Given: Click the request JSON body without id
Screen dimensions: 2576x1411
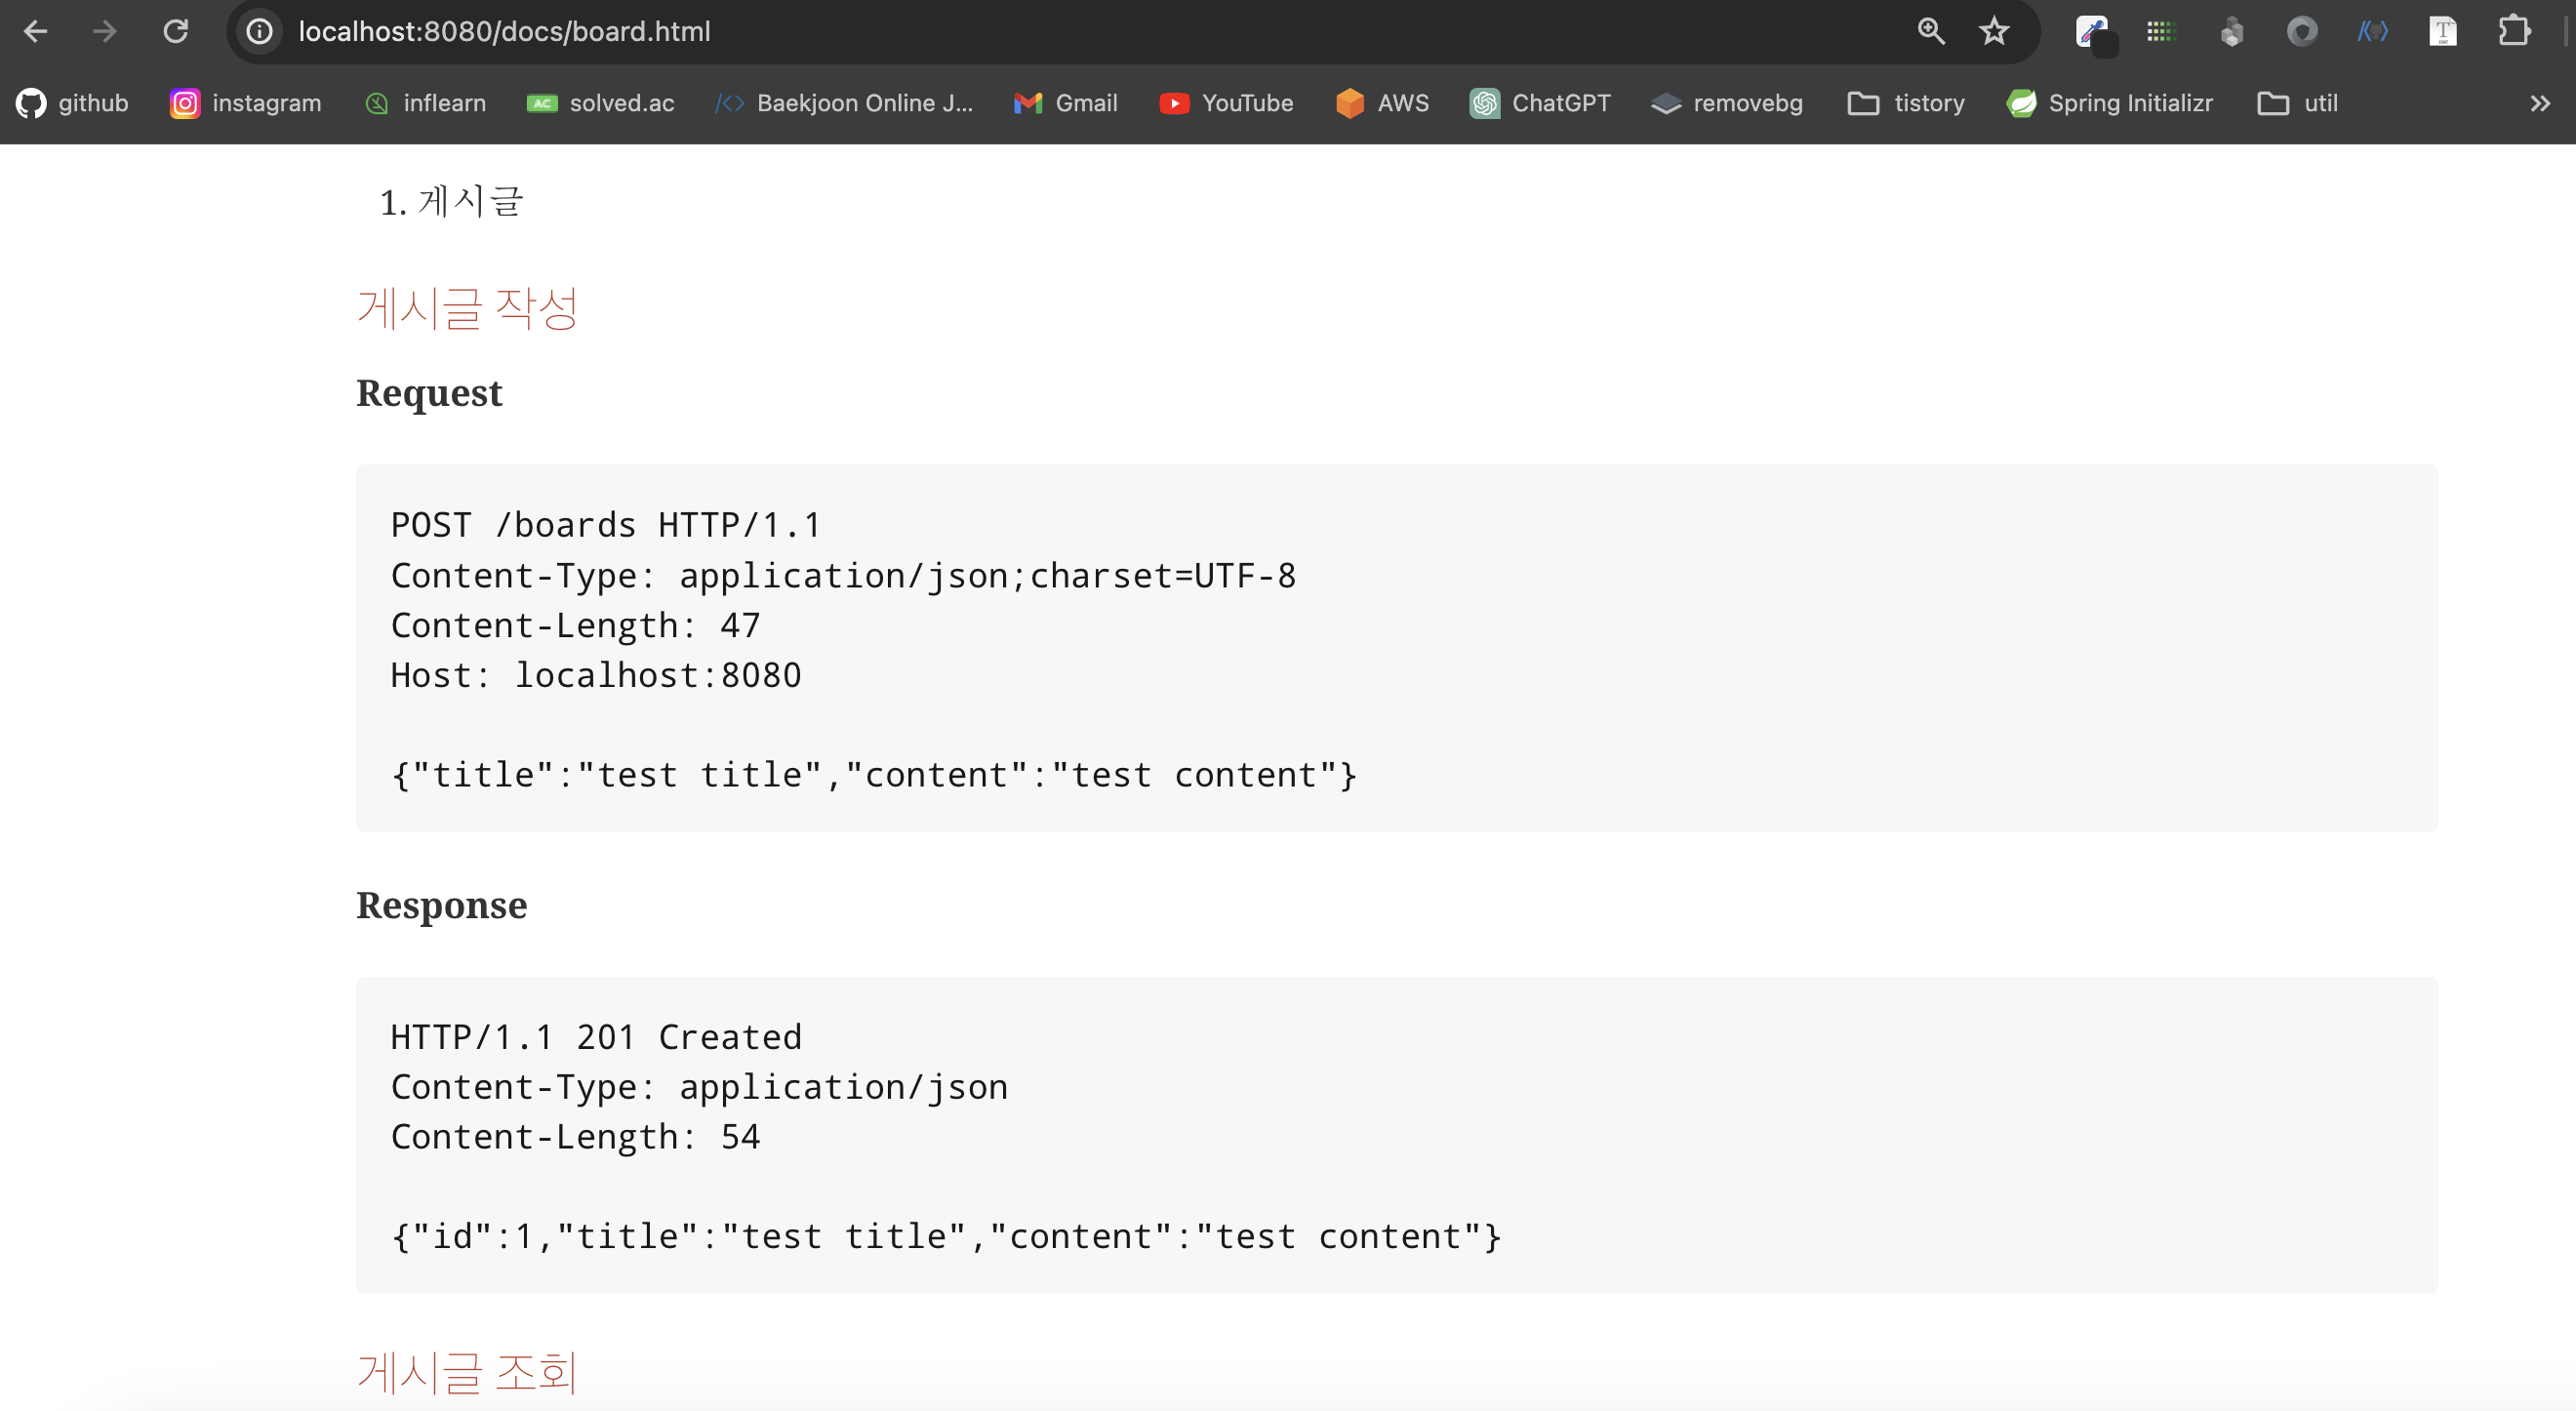Looking at the screenshot, I should point(874,775).
